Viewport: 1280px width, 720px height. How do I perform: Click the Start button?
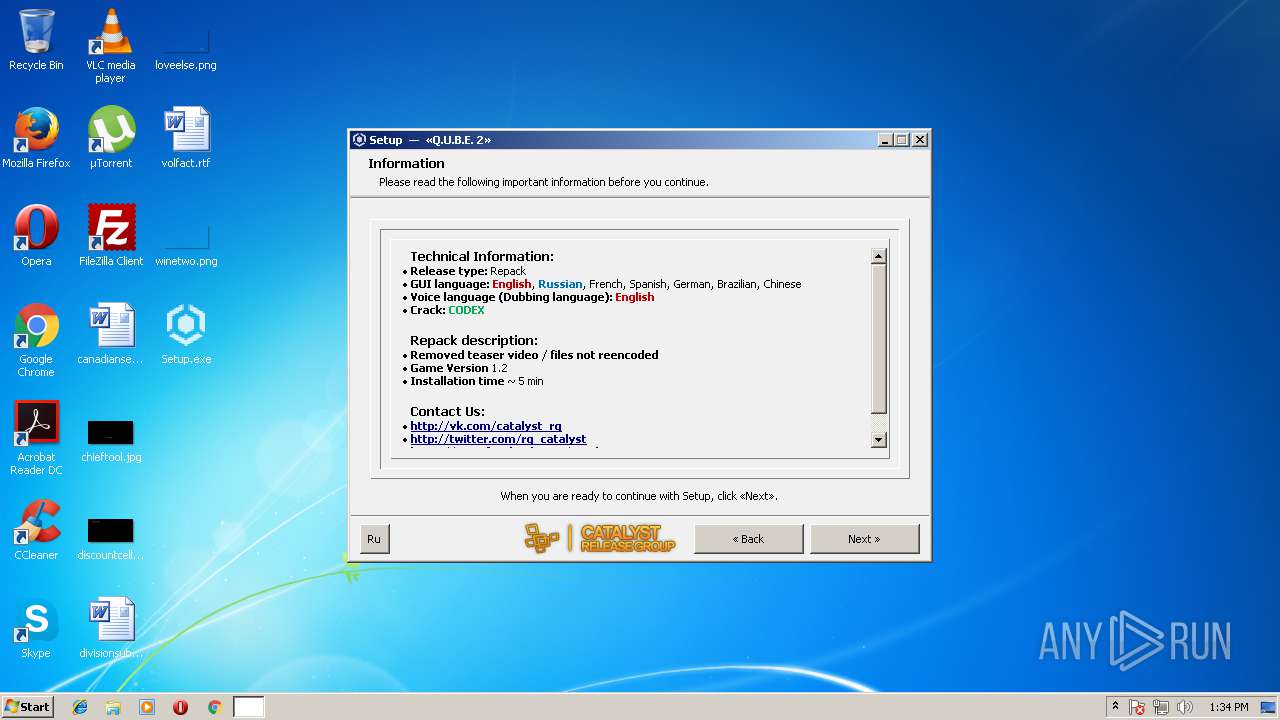pos(27,707)
